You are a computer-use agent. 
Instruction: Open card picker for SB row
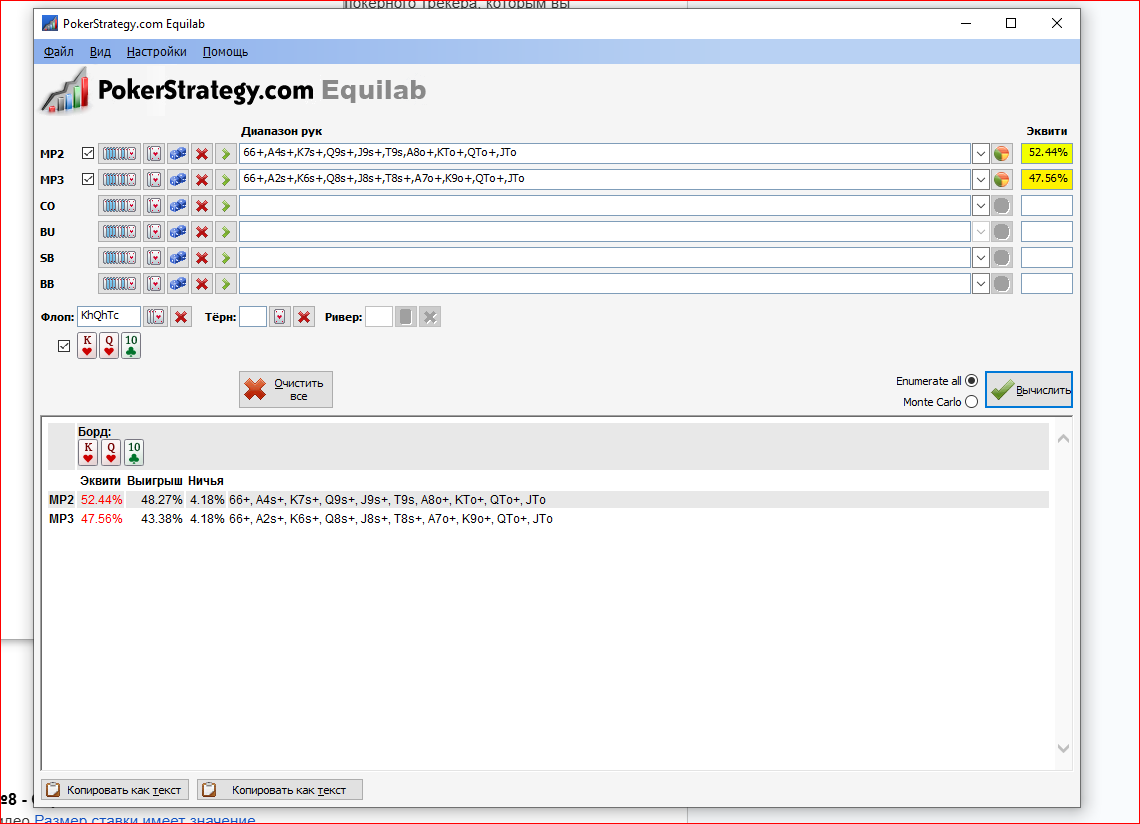154,258
